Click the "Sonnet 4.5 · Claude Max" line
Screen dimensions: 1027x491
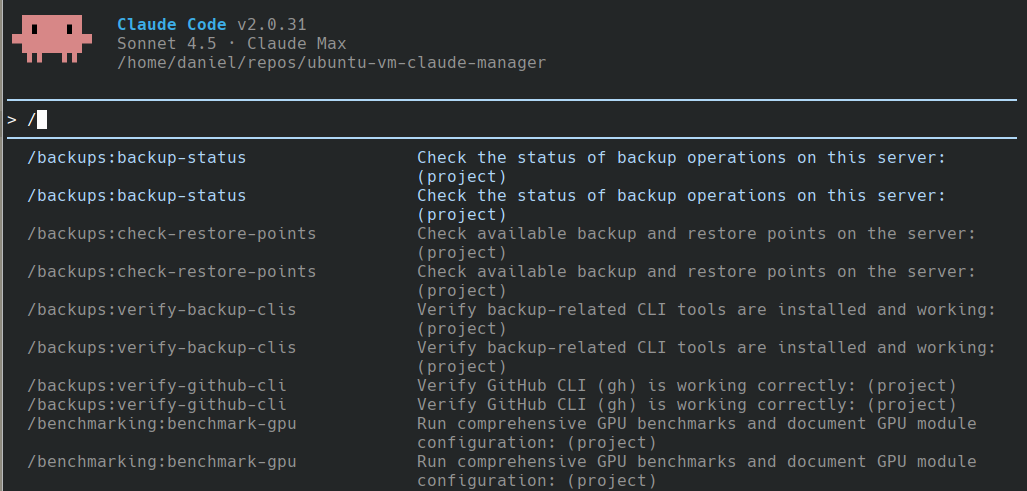232,44
